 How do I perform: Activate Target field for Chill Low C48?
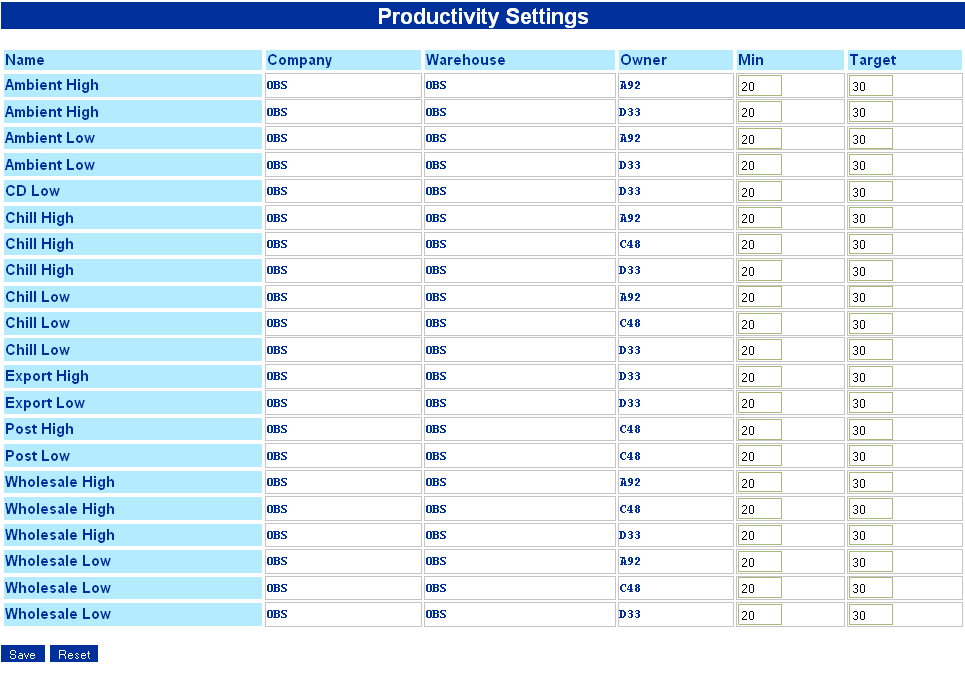[x=871, y=324]
